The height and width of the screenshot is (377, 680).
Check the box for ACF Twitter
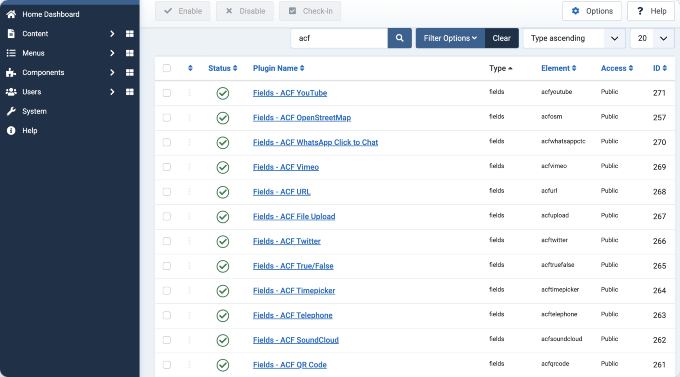pyautogui.click(x=167, y=241)
